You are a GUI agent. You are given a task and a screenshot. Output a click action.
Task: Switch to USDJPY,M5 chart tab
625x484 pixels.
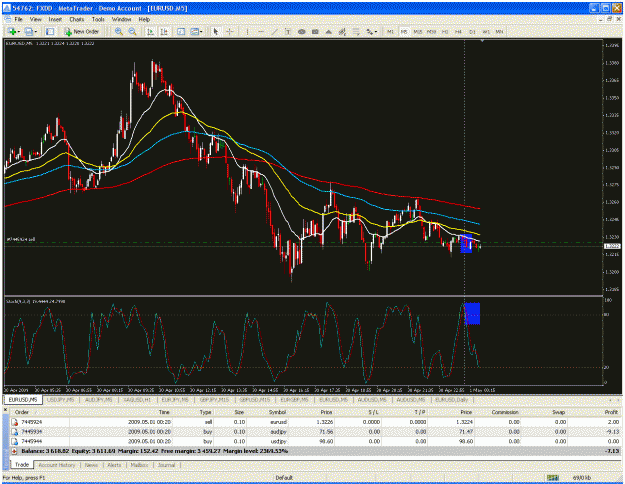coord(61,399)
